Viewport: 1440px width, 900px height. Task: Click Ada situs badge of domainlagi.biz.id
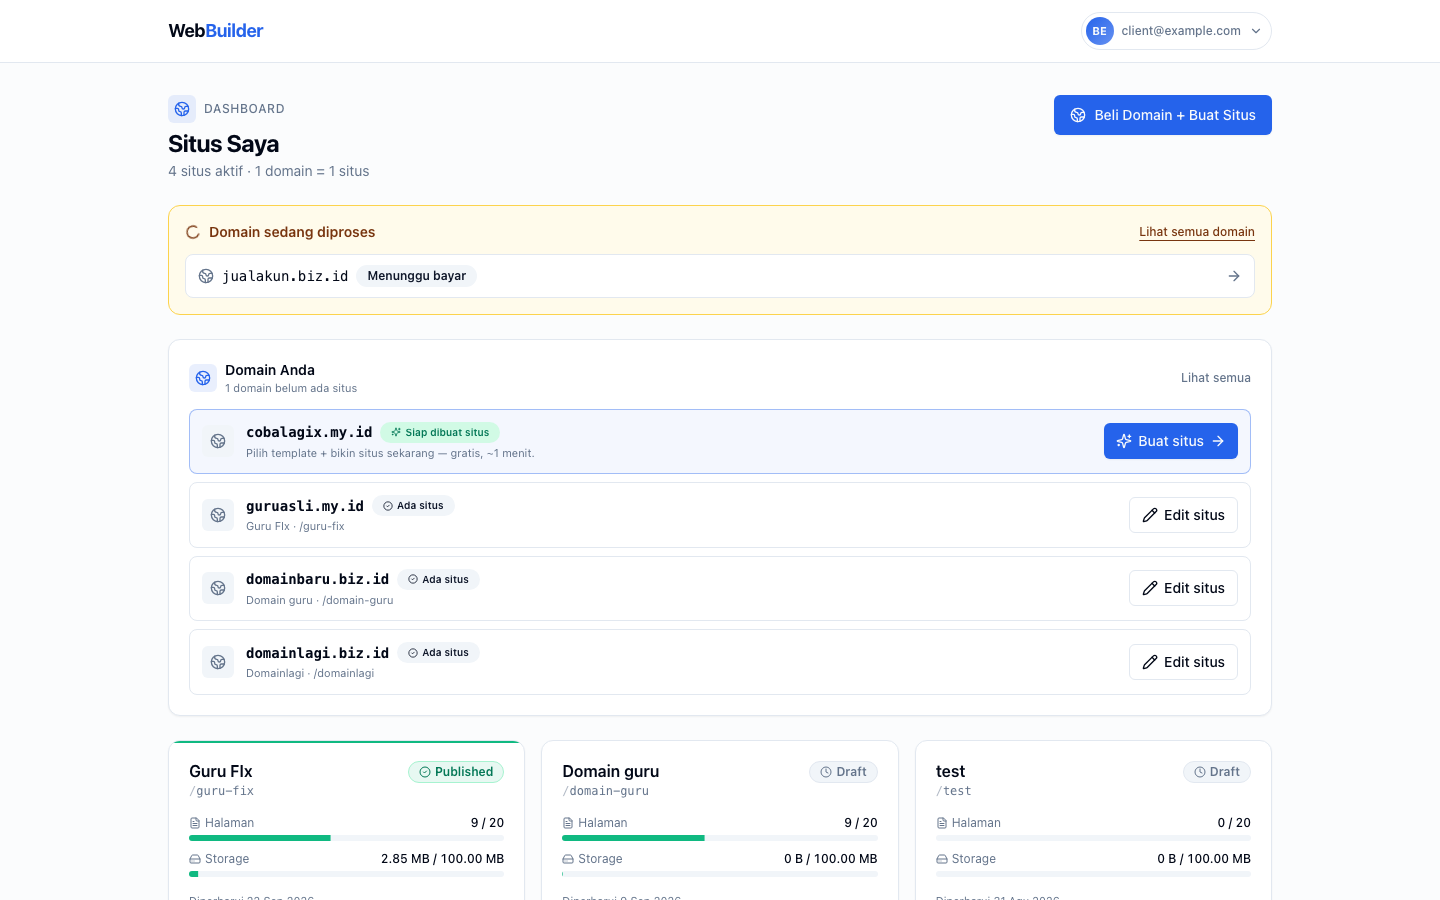click(438, 653)
